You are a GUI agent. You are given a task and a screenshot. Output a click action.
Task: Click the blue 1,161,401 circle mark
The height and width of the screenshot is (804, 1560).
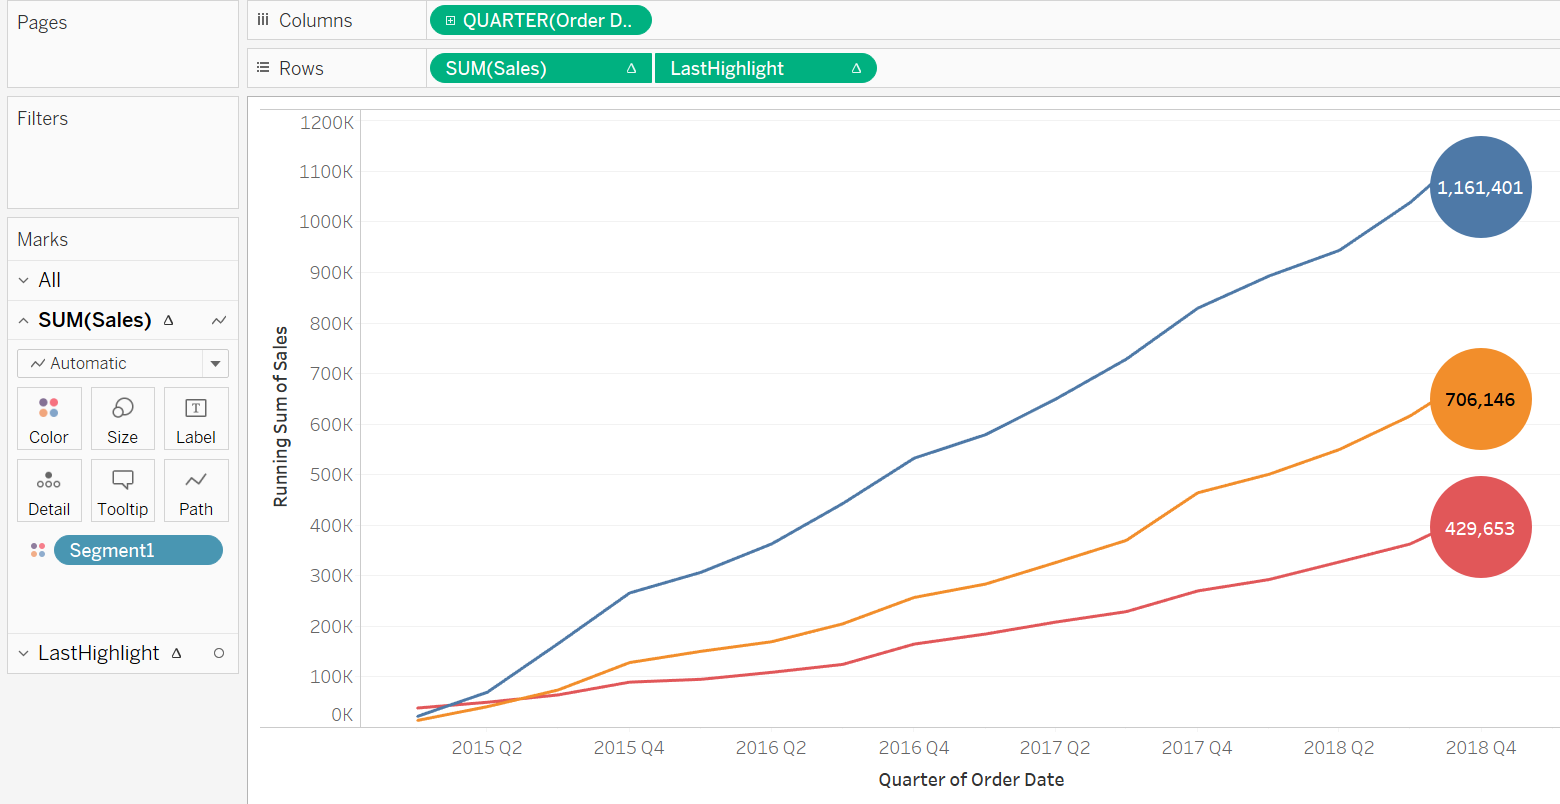(x=1480, y=187)
